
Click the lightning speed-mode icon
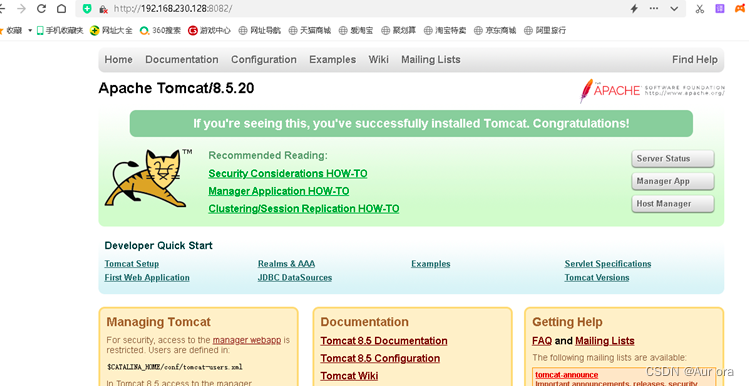(x=634, y=9)
